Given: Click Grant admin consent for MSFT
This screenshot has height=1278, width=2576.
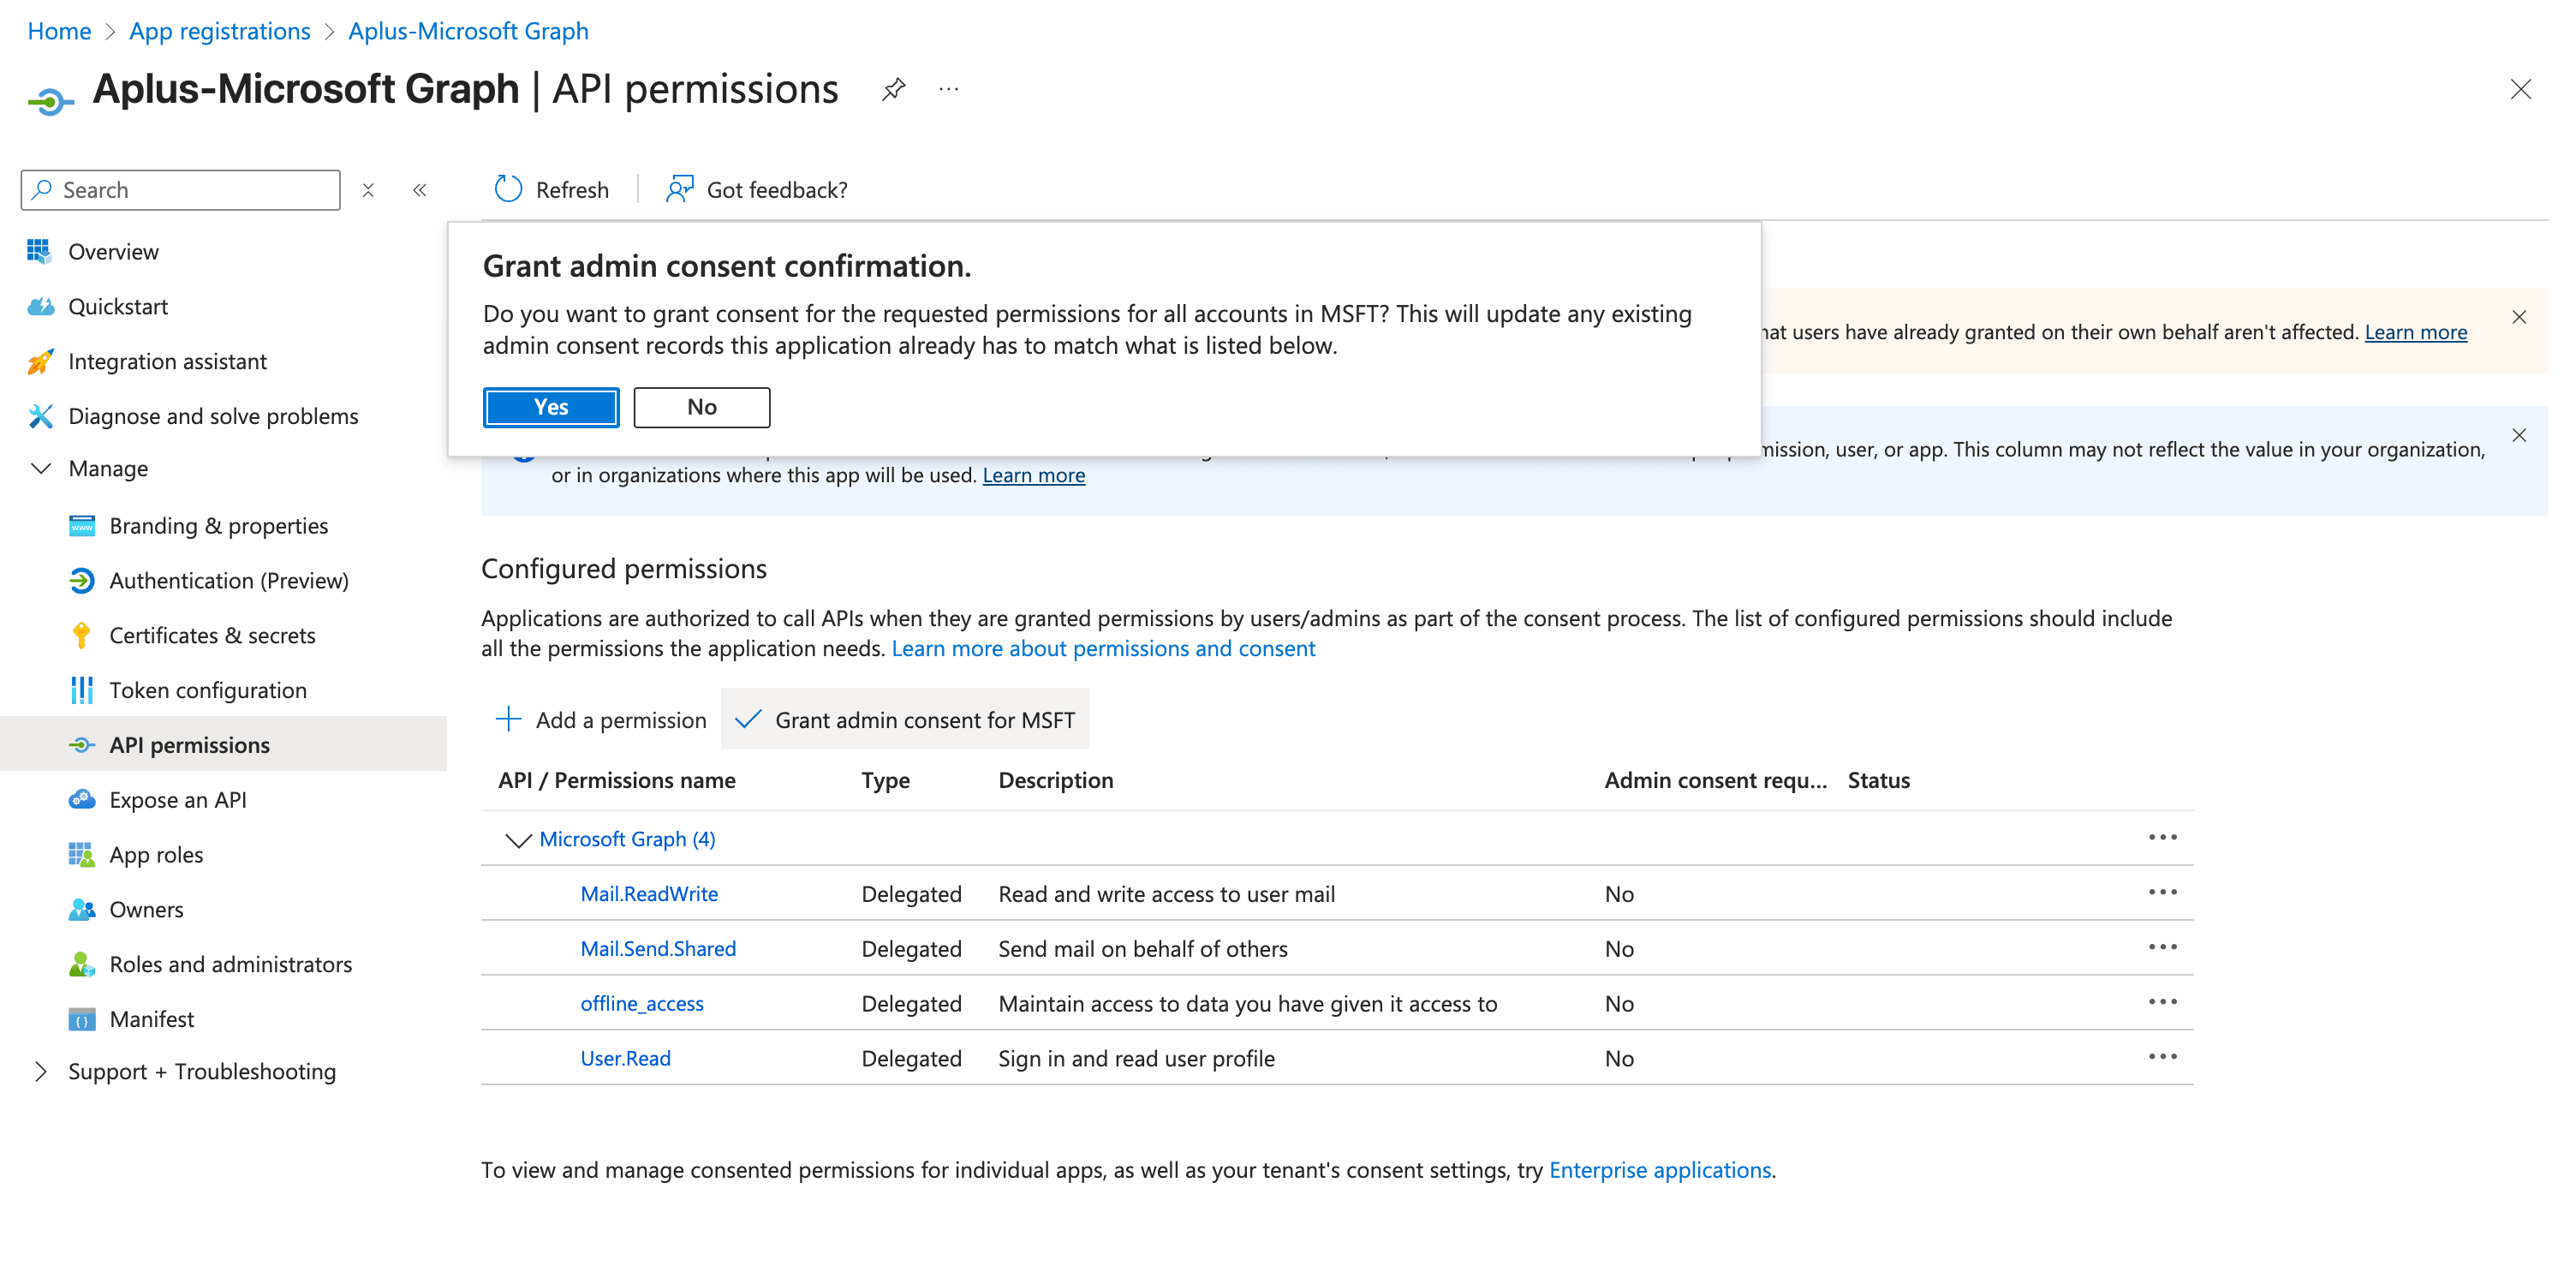Looking at the screenshot, I should tap(905, 720).
